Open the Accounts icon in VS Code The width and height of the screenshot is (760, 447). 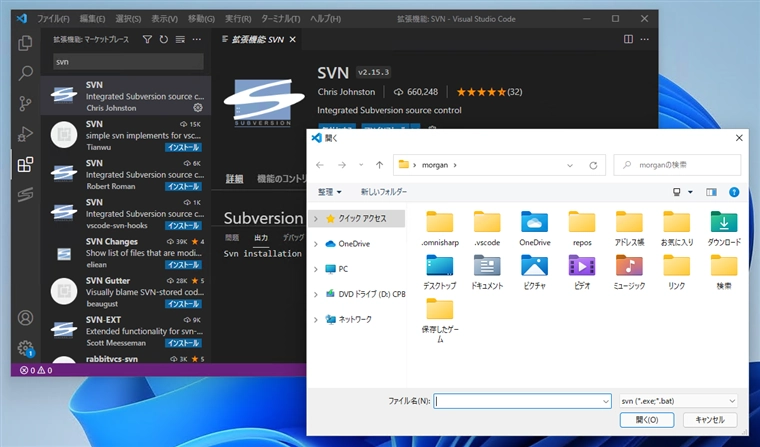tap(25, 318)
